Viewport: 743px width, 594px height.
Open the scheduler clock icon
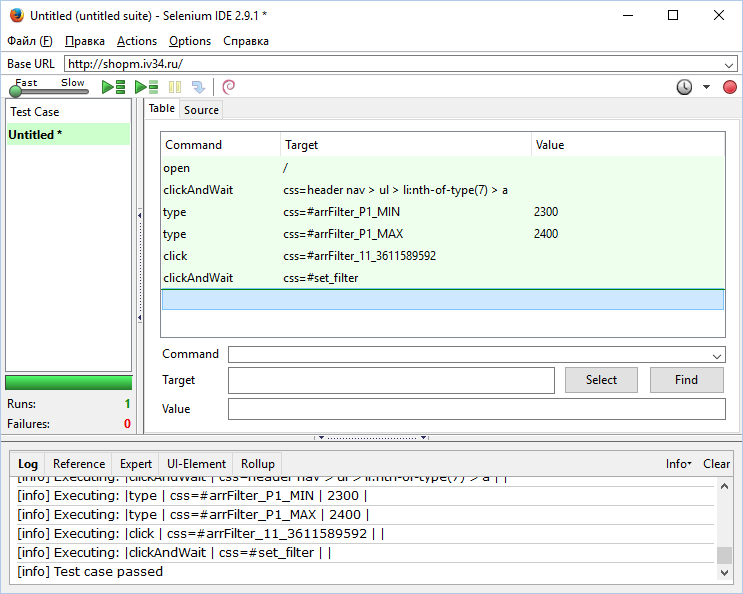[684, 87]
